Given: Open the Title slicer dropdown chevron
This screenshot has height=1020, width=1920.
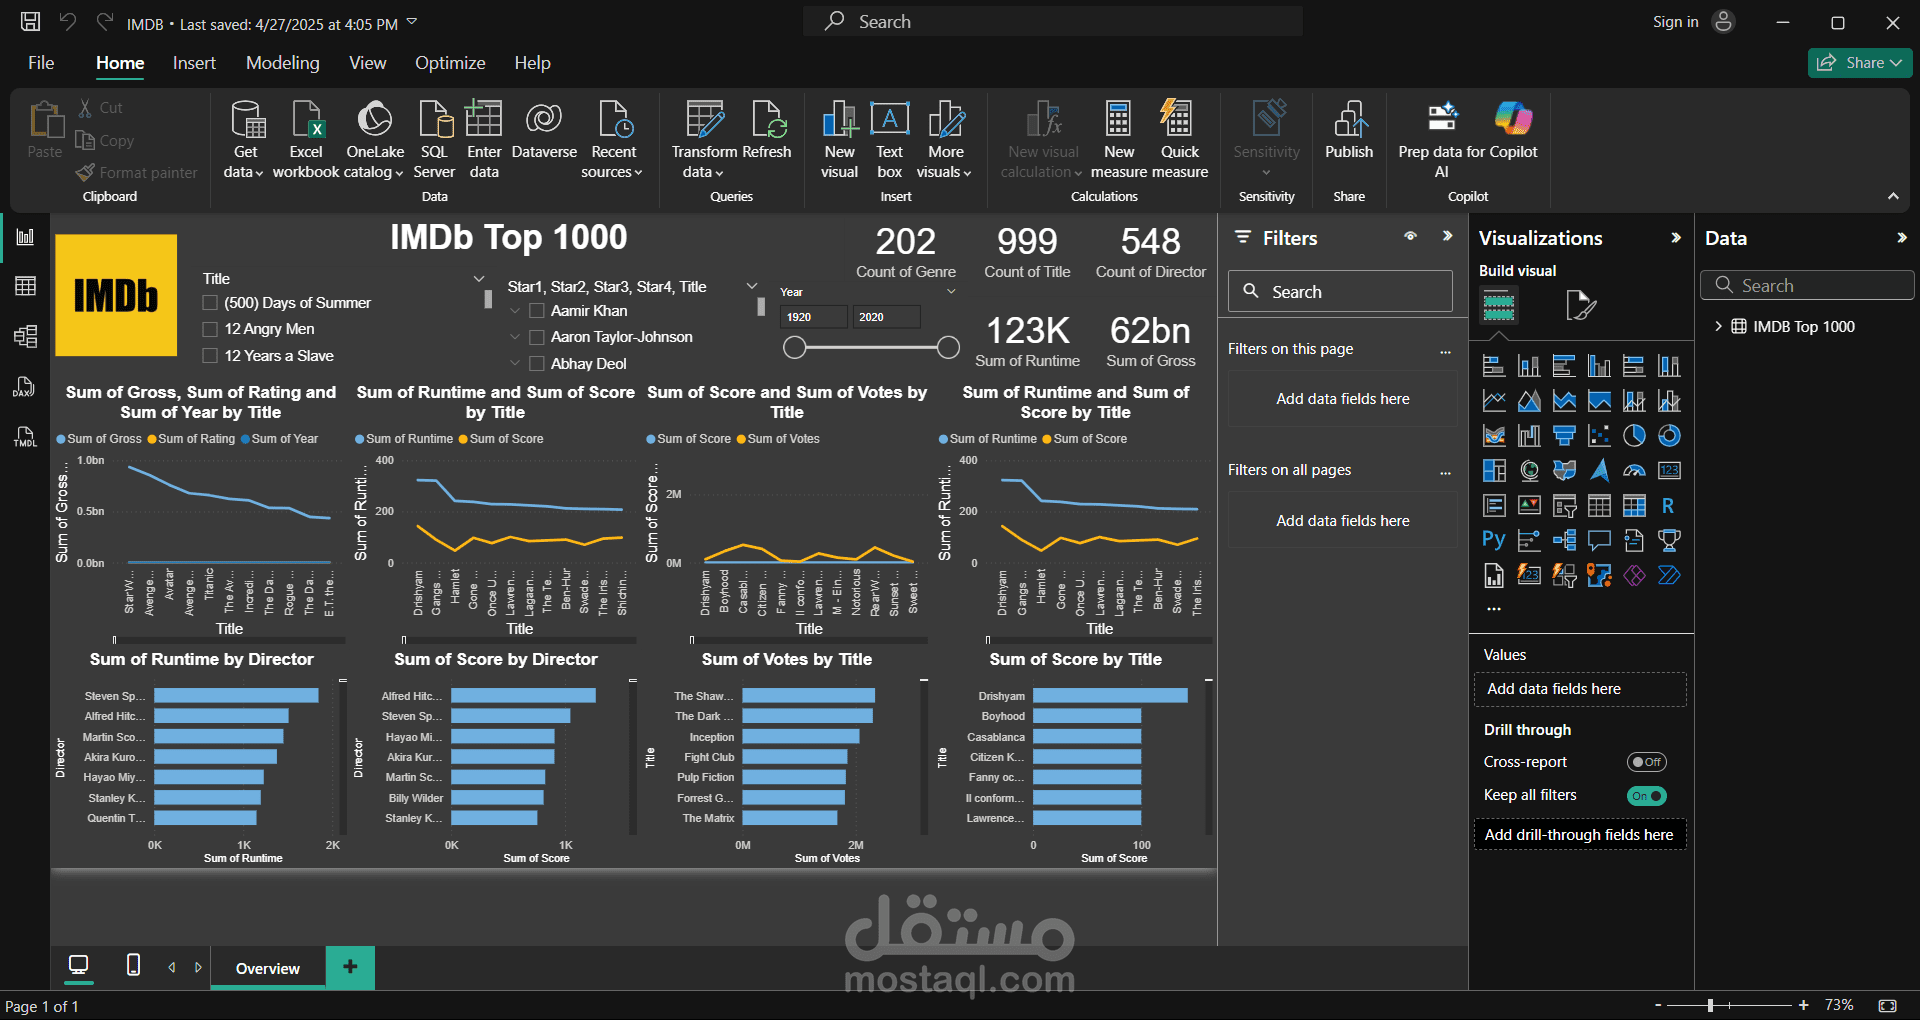Looking at the screenshot, I should coord(479,279).
